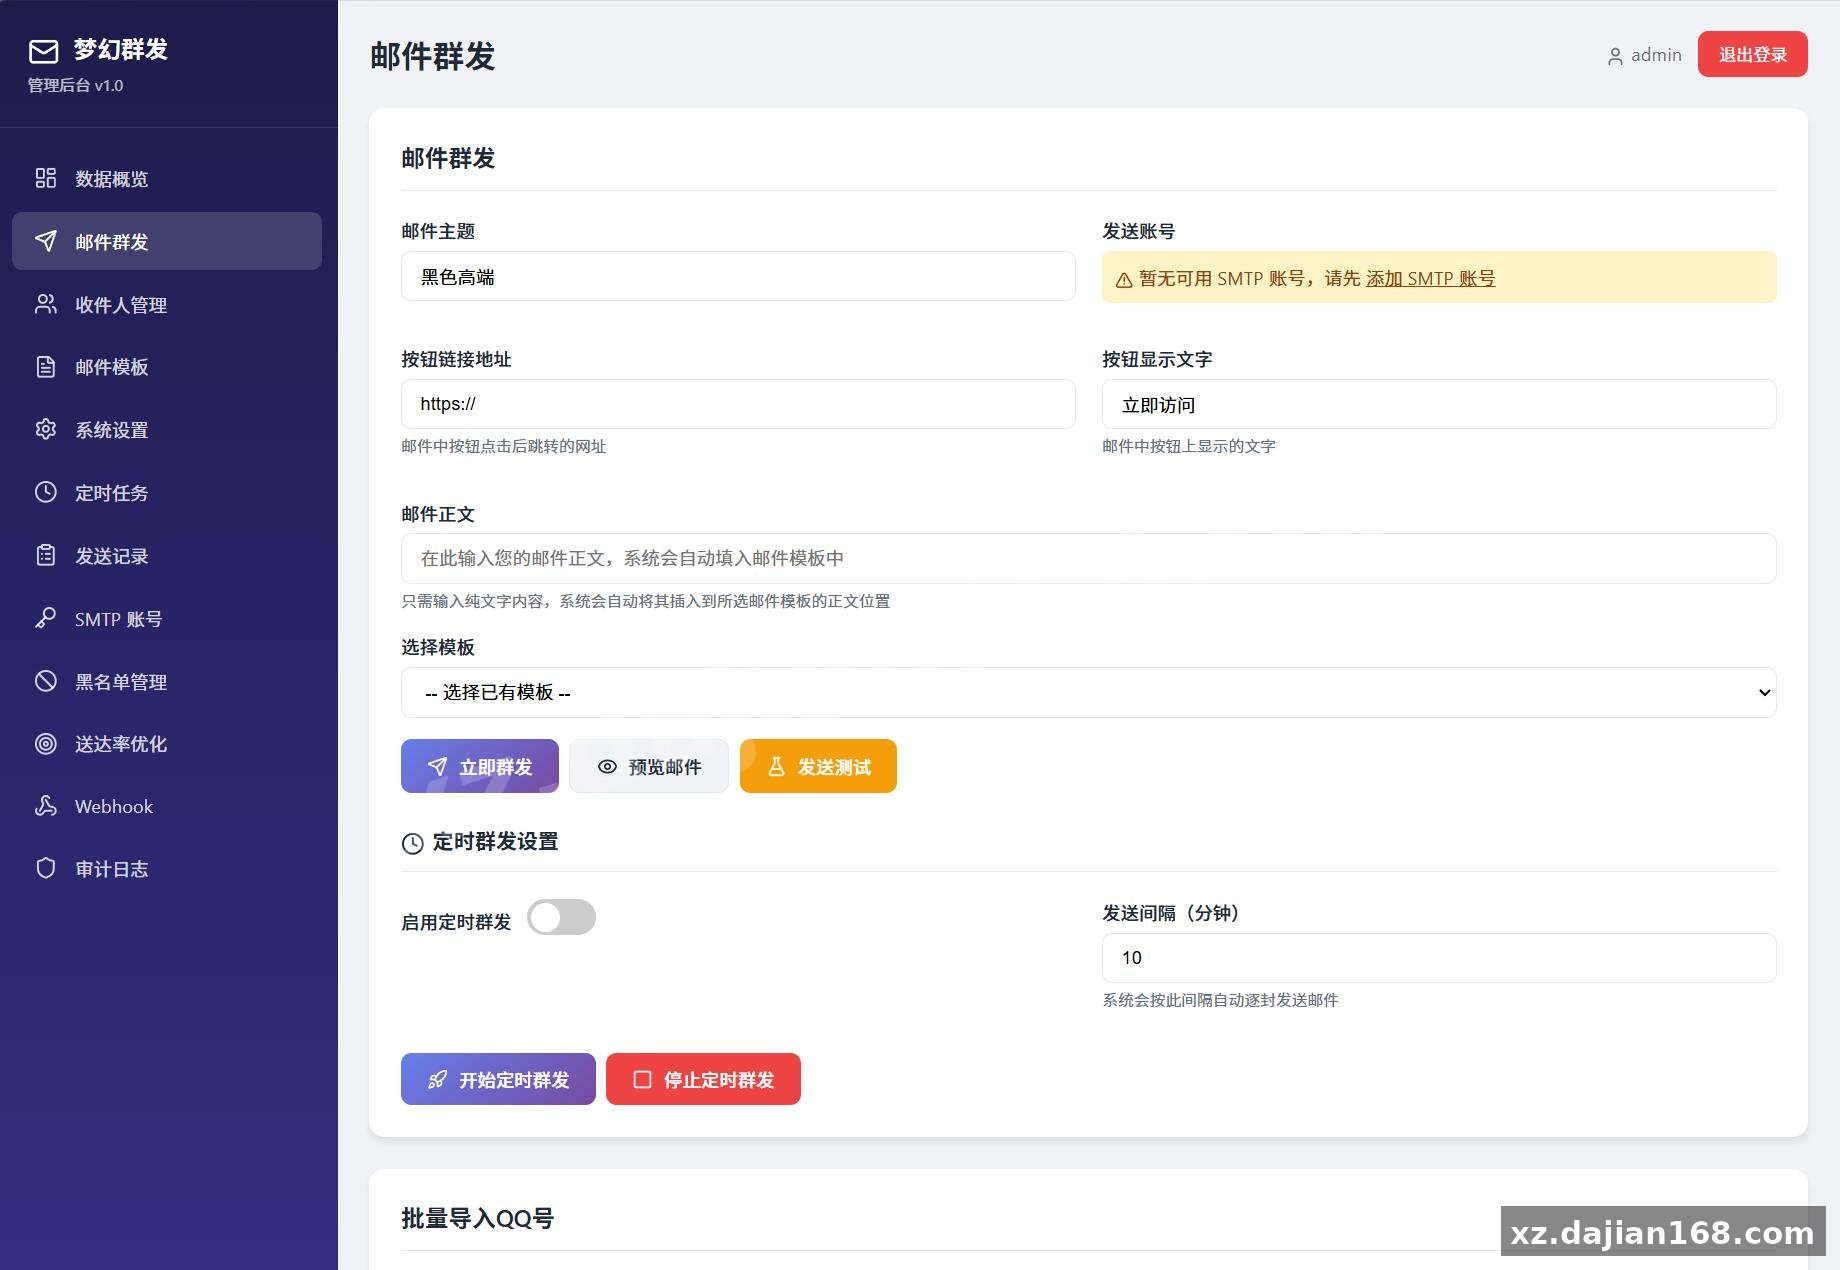Open Webhook menu item

pyautogui.click(x=167, y=806)
